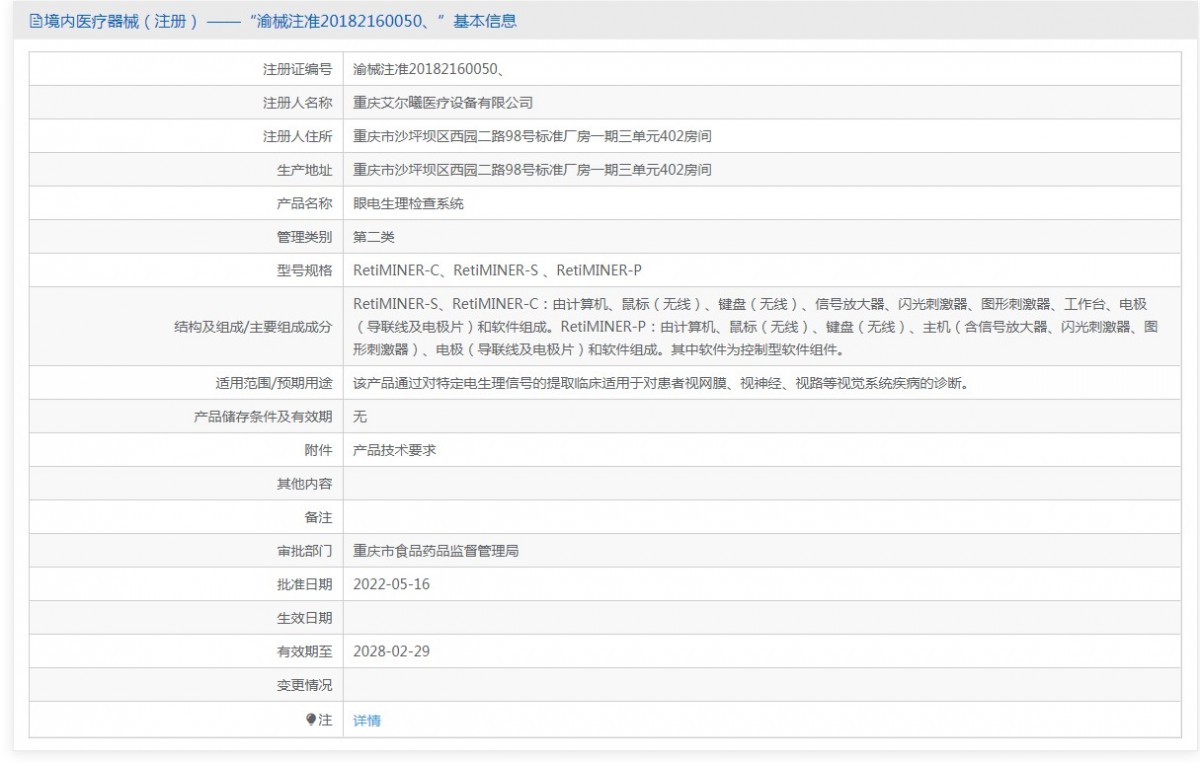Click the 注册证编号 row label
The image size is (1200, 763).
[x=297, y=69]
